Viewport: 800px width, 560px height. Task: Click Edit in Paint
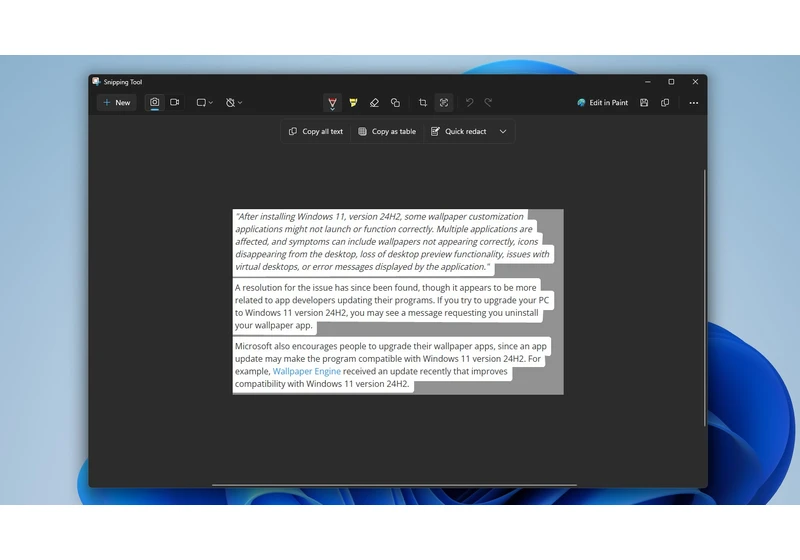coord(603,103)
